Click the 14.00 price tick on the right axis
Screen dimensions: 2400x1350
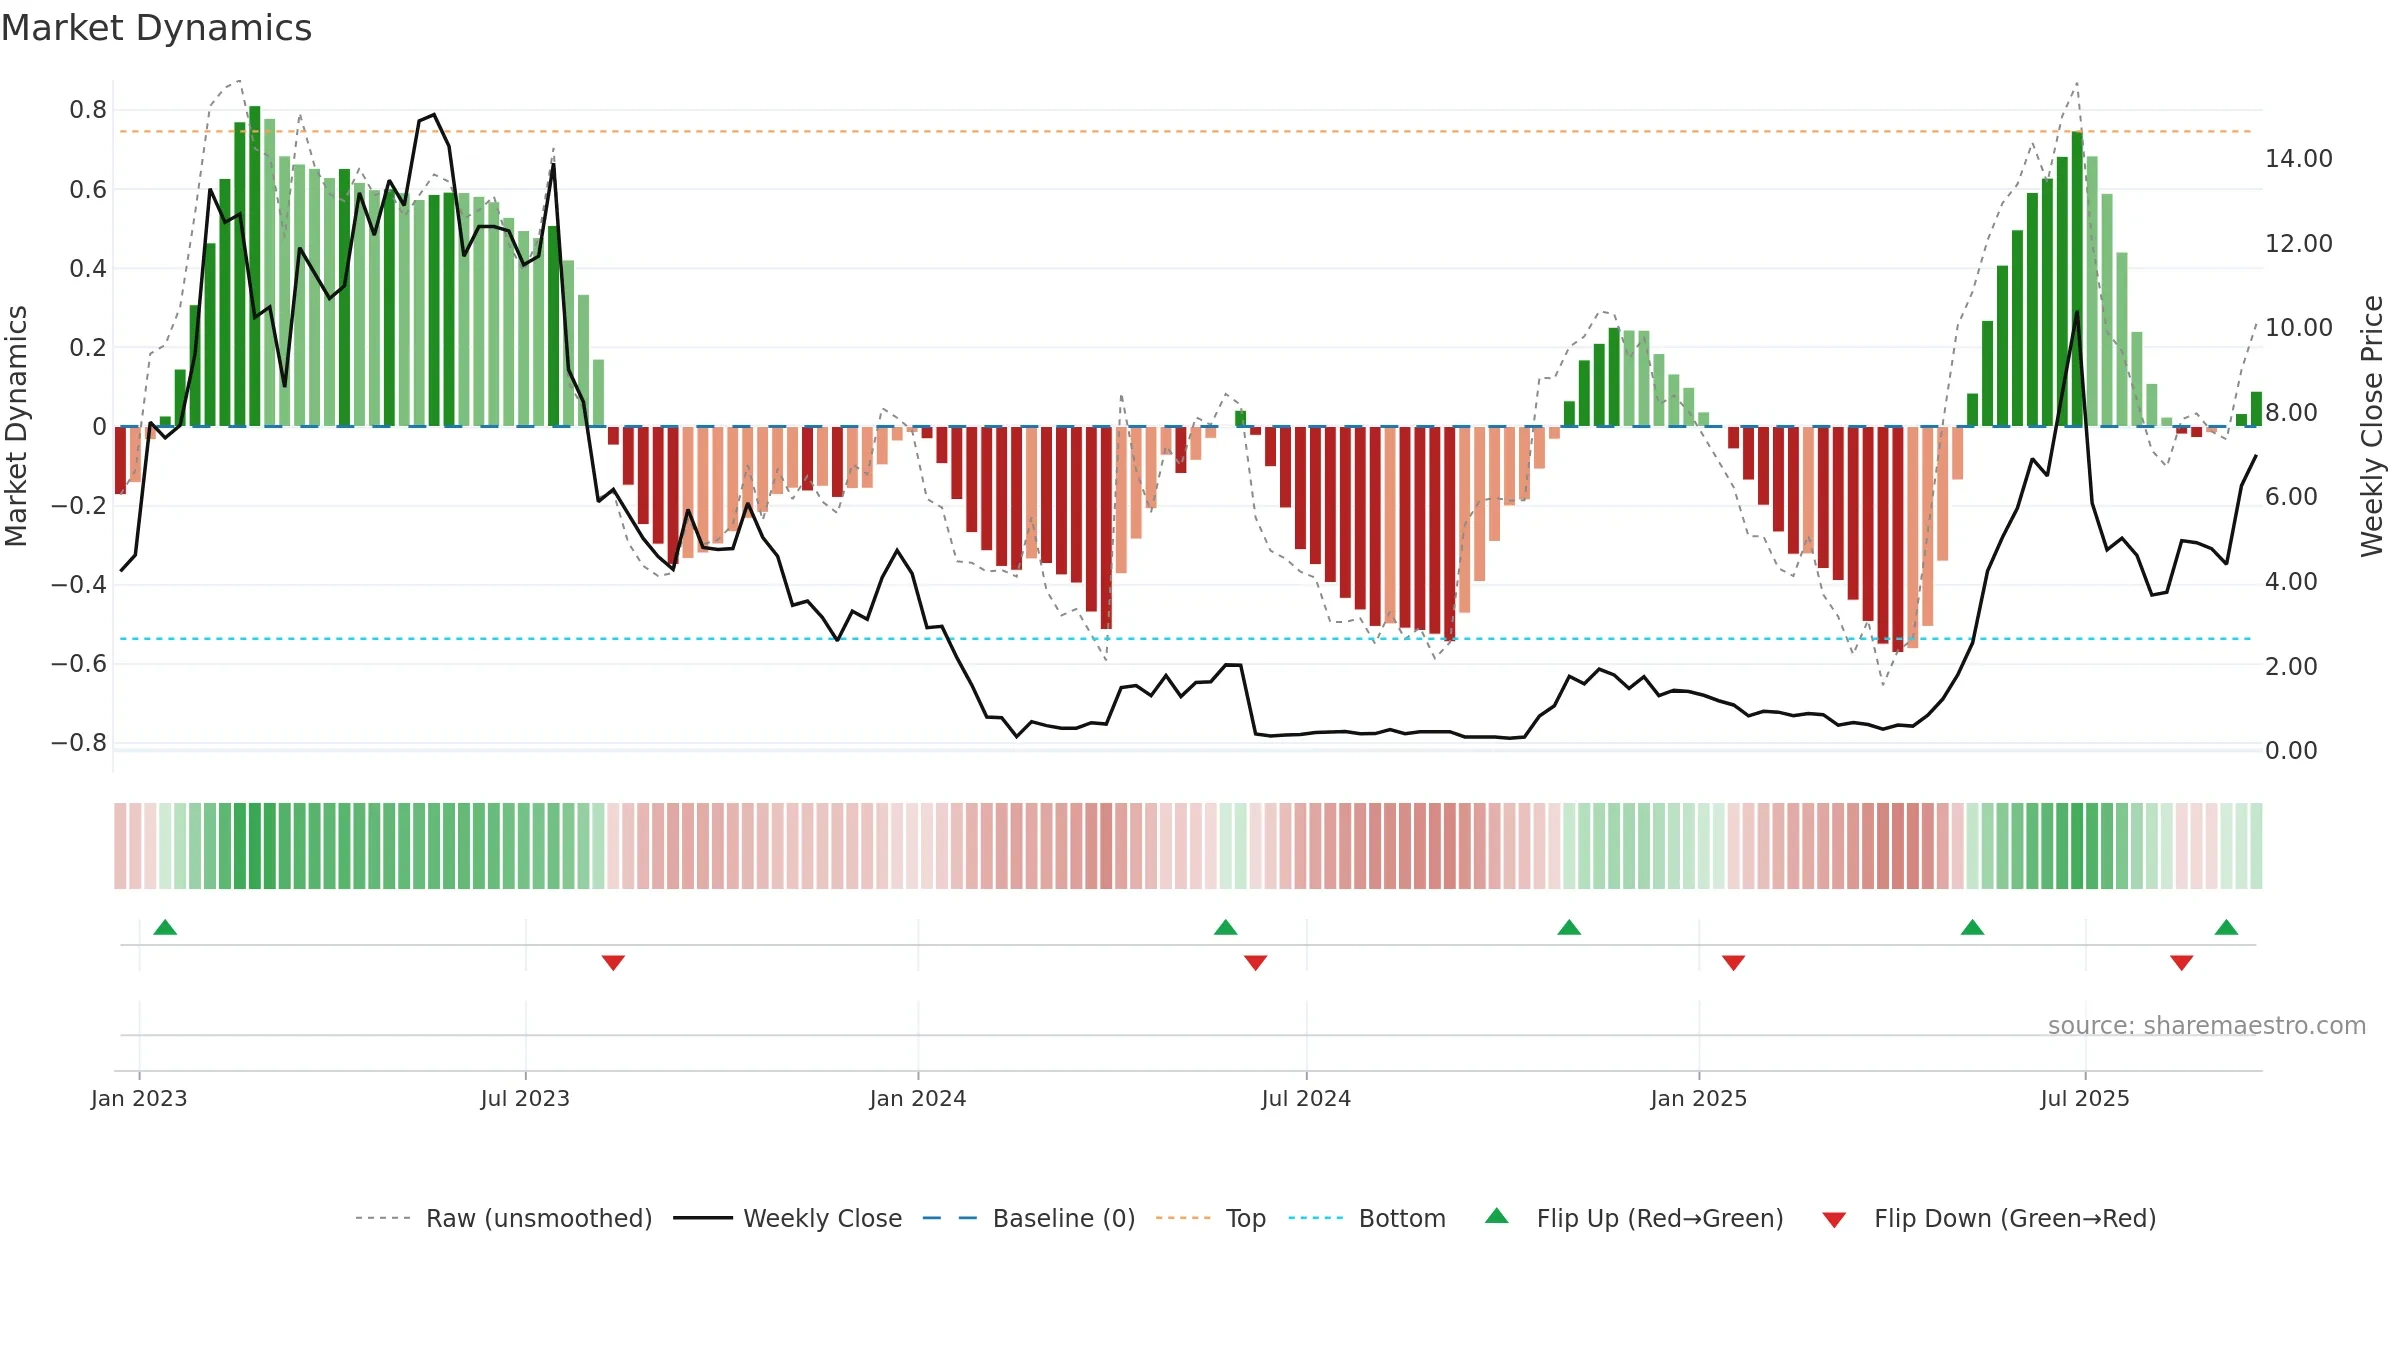coord(2299,158)
